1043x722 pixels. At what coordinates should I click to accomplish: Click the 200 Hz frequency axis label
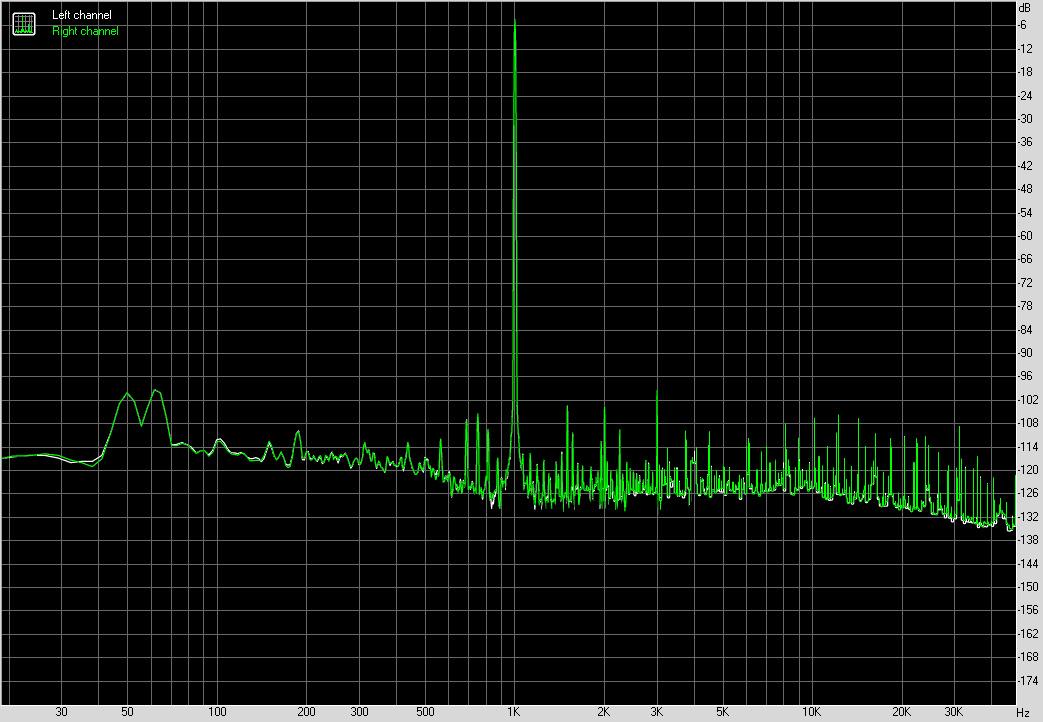tap(307, 713)
